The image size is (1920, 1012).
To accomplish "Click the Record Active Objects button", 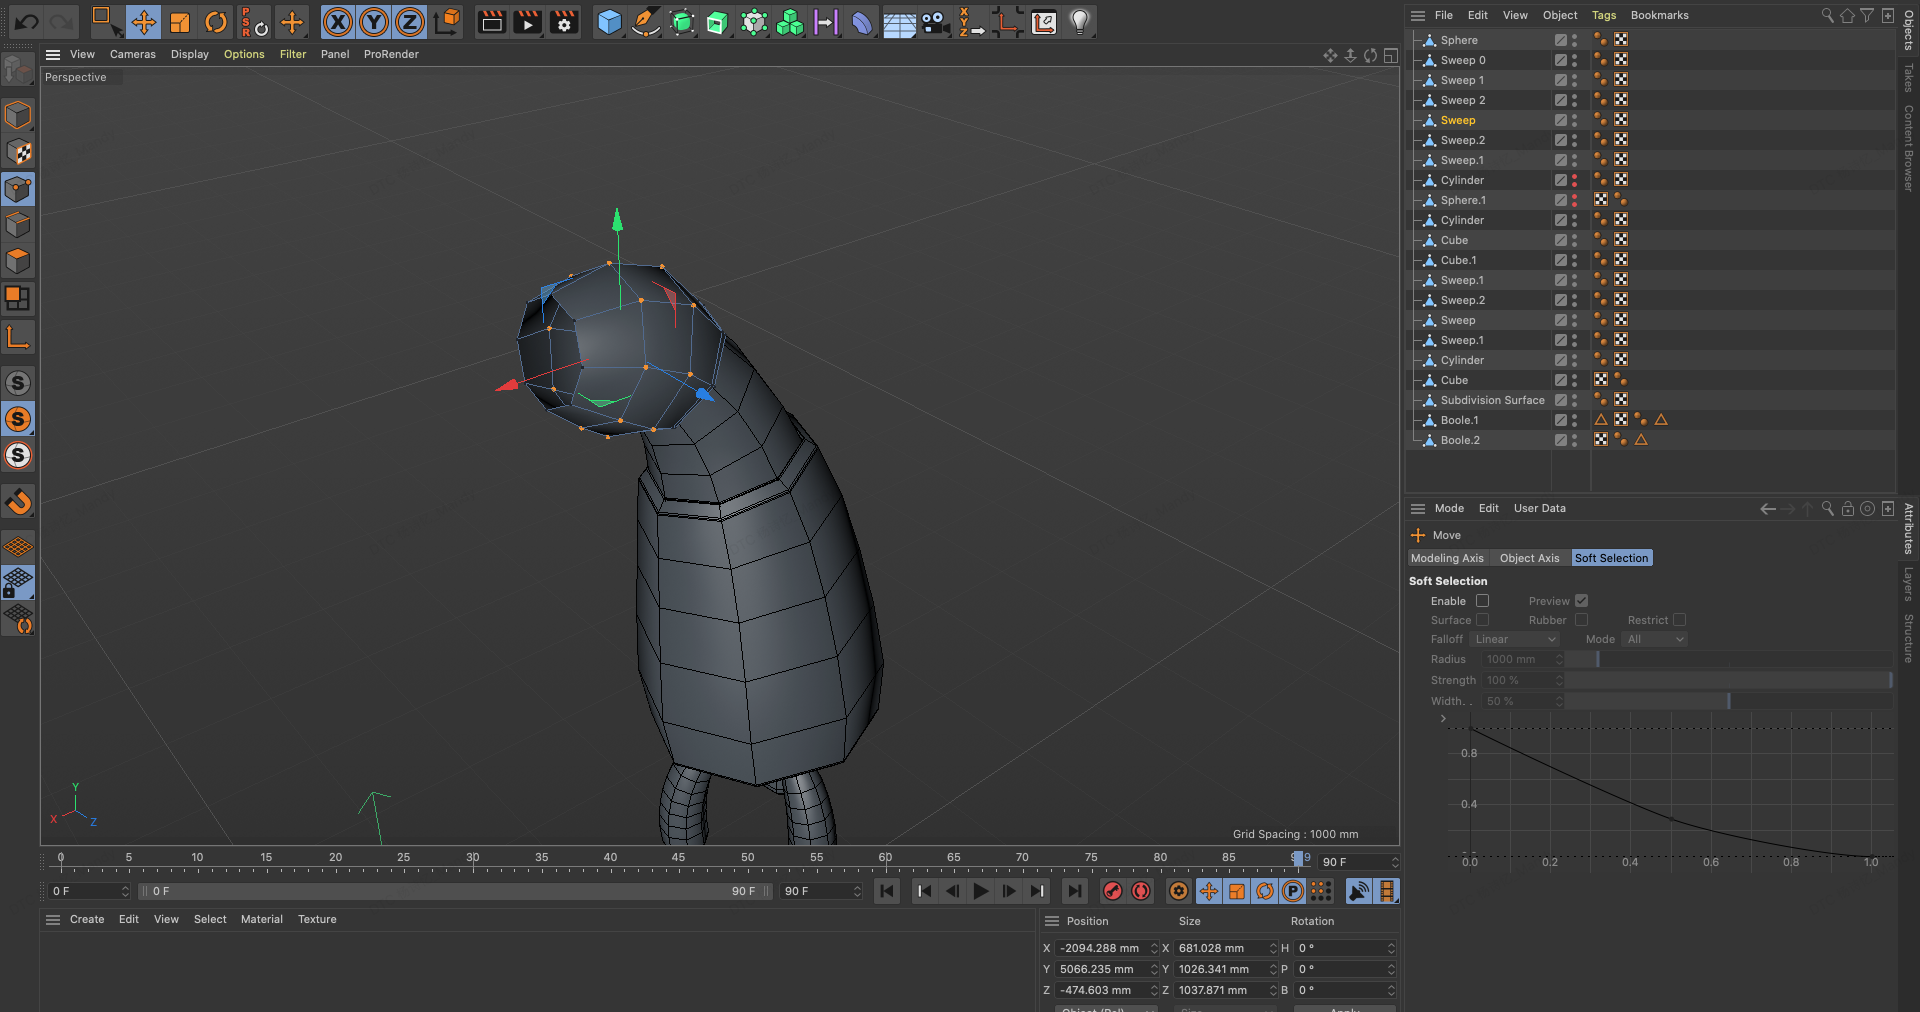I will click(x=1112, y=891).
